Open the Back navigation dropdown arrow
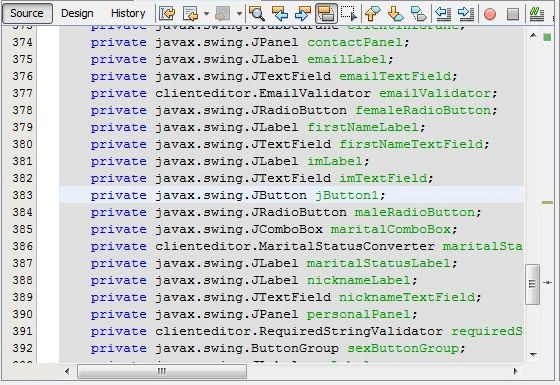This screenshot has width=560, height=385. click(206, 14)
